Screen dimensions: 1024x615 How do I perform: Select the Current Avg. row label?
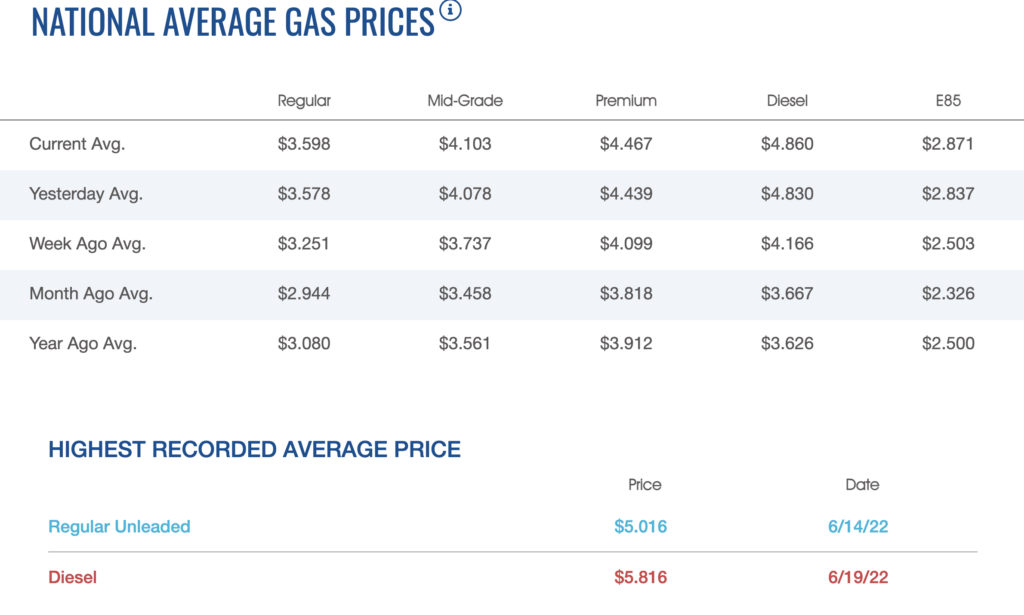77,144
